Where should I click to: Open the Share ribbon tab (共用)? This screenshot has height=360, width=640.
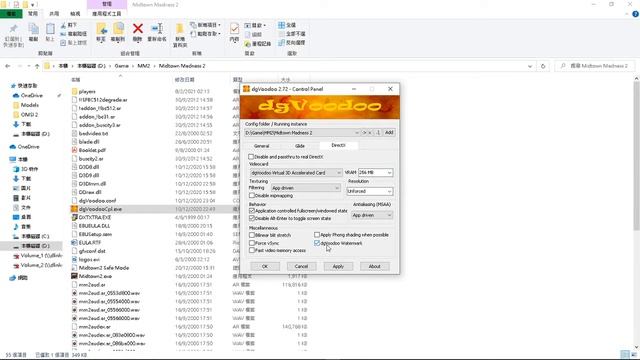[x=54, y=13]
